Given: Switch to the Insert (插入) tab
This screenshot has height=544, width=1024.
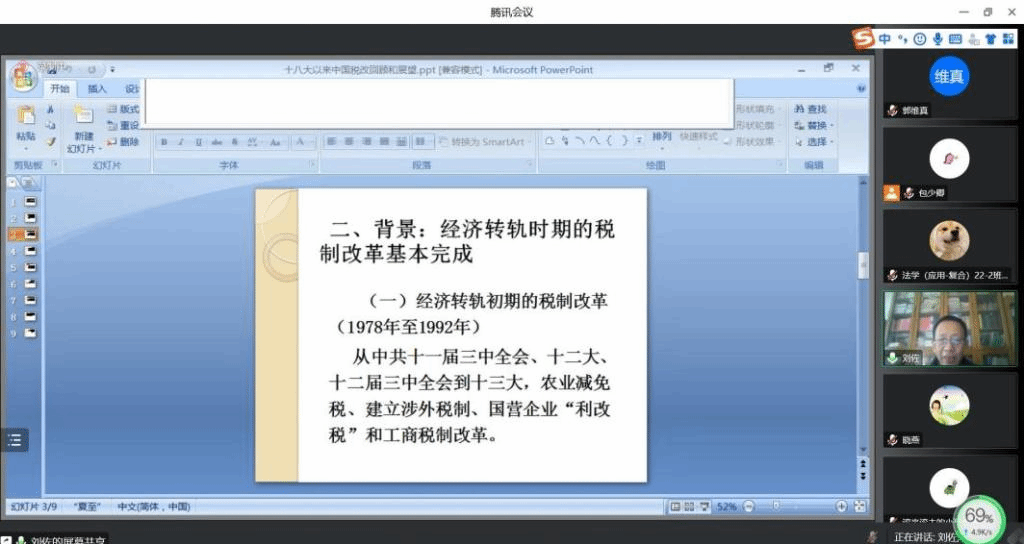Looking at the screenshot, I should tap(97, 89).
